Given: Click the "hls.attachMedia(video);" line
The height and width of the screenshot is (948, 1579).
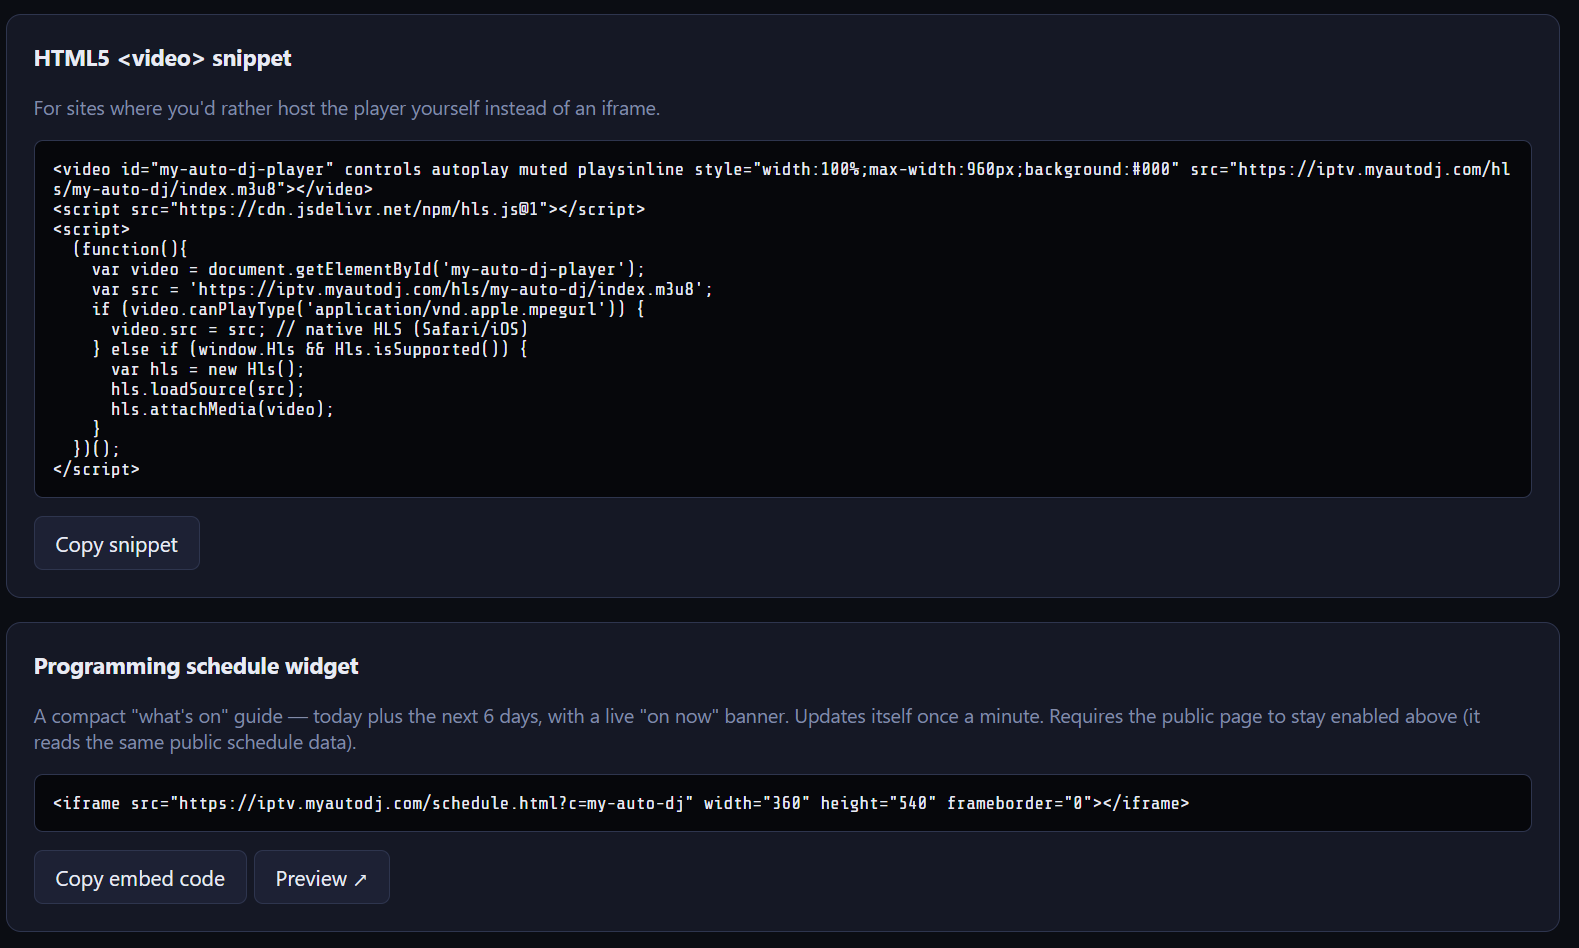Looking at the screenshot, I should (222, 409).
